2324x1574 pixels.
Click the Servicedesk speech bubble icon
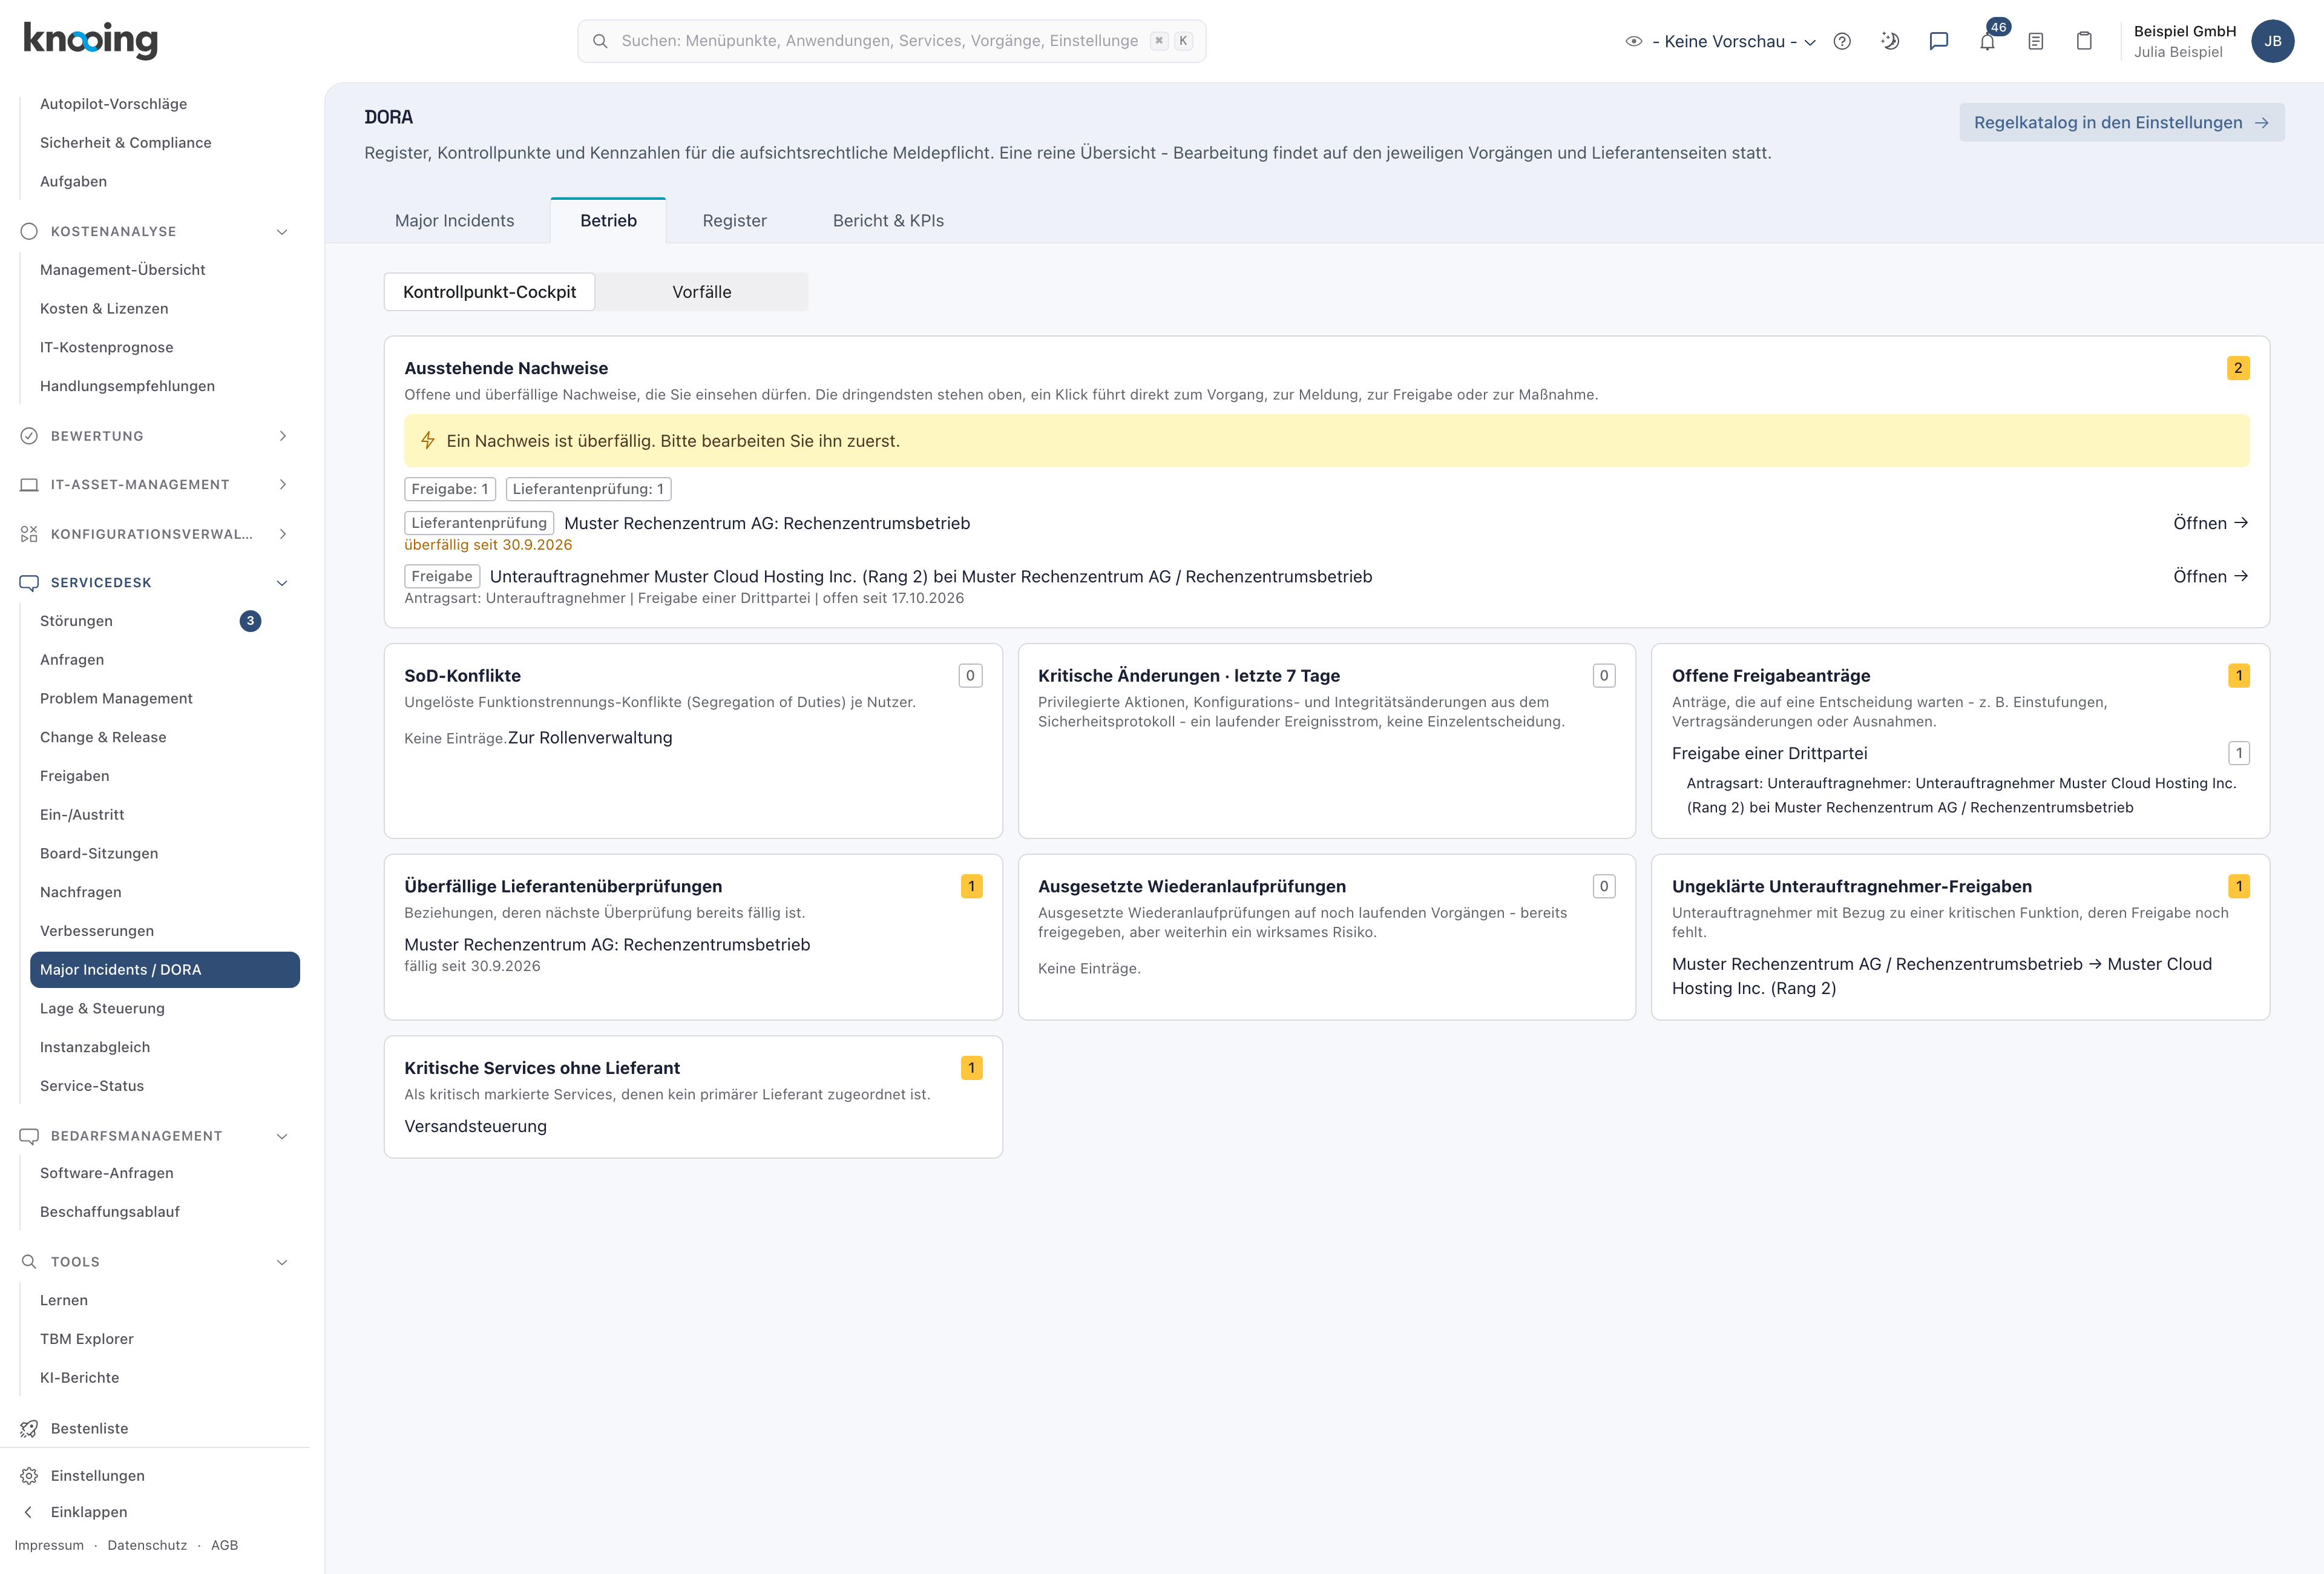tap(29, 582)
